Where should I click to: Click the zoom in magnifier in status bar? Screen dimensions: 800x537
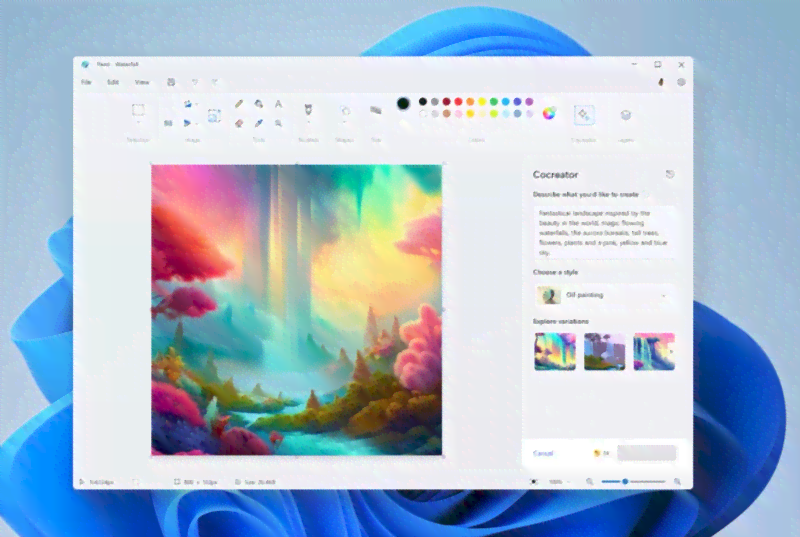(x=678, y=481)
